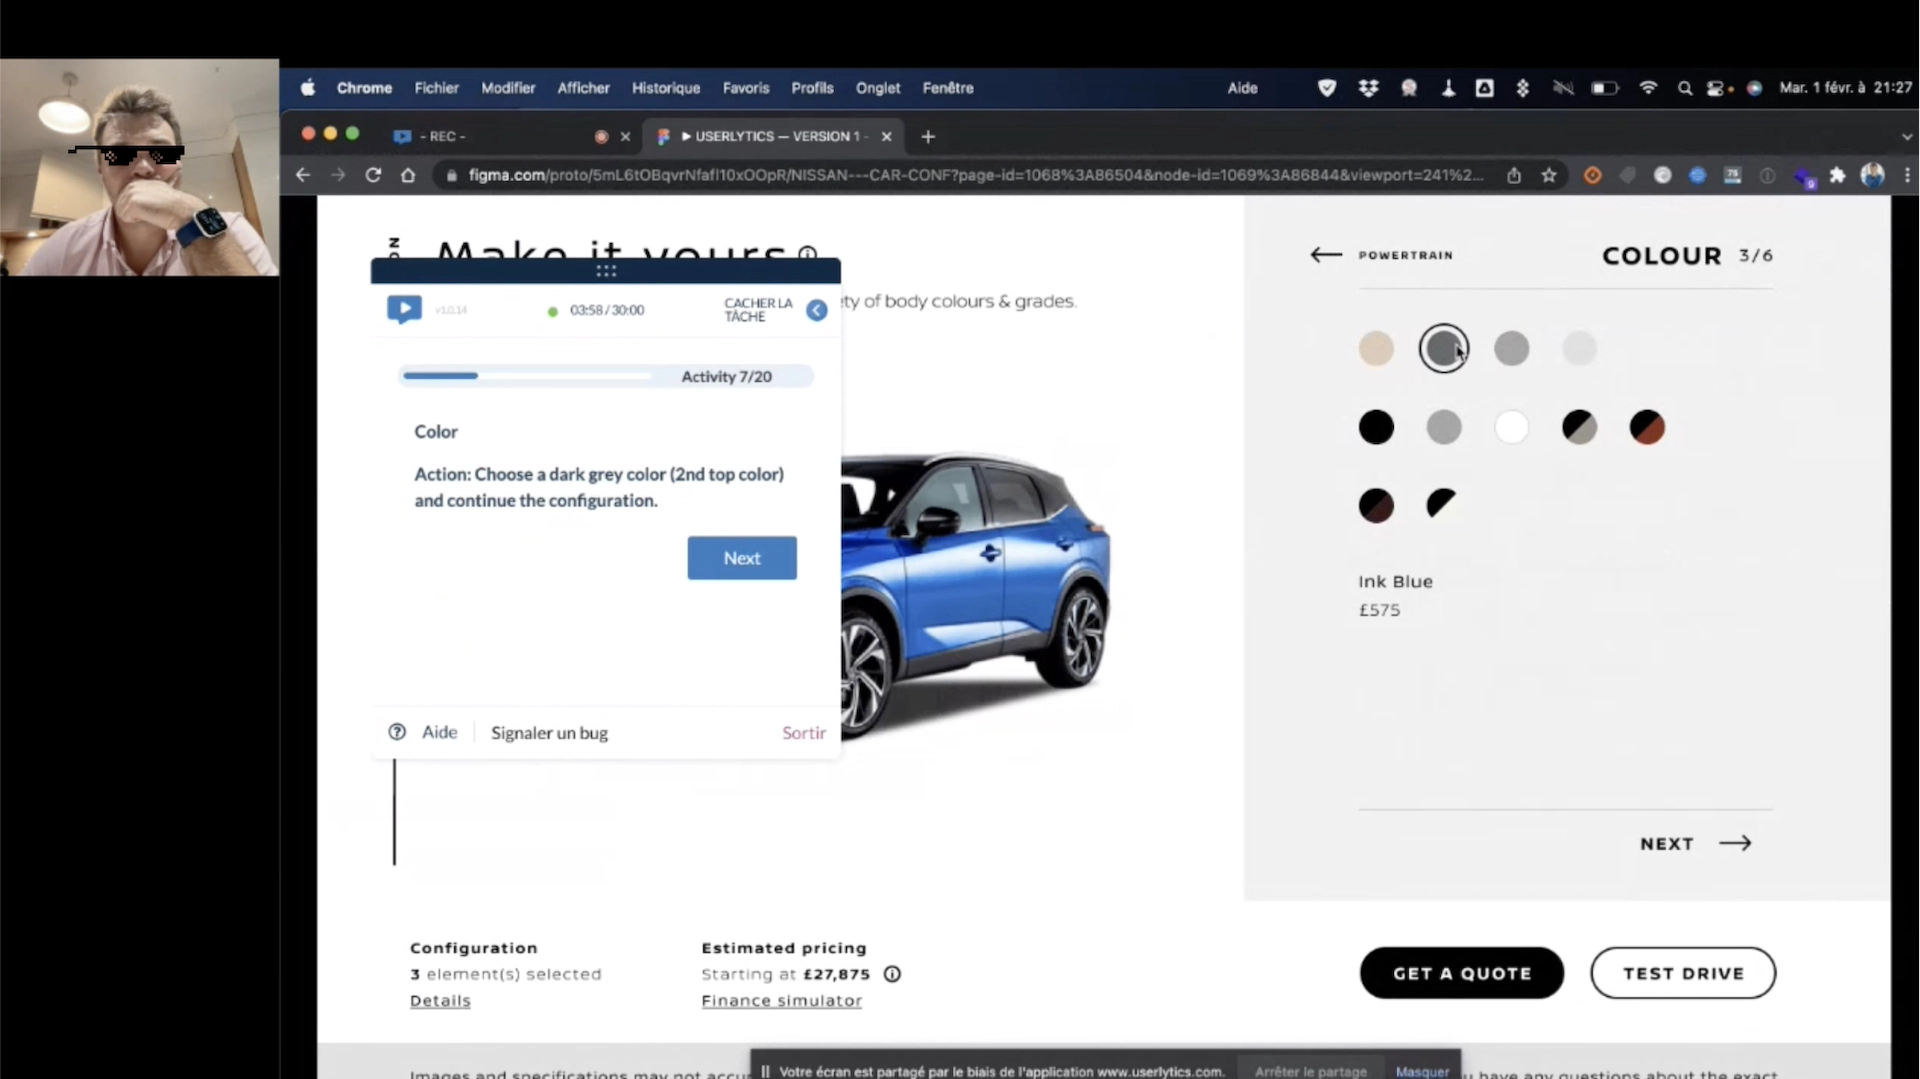Switch to the USERLYTICS — VERSION 1 tab
Viewport: 1920px width, 1079px height.
pos(770,136)
